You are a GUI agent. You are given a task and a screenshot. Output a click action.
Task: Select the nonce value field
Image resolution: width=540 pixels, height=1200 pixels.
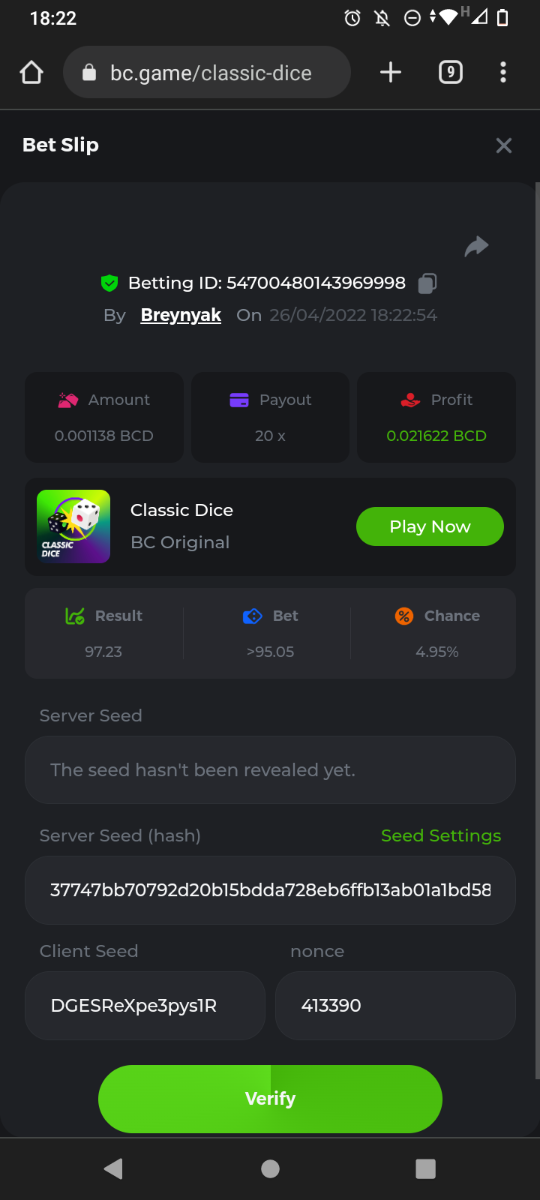coord(395,1006)
